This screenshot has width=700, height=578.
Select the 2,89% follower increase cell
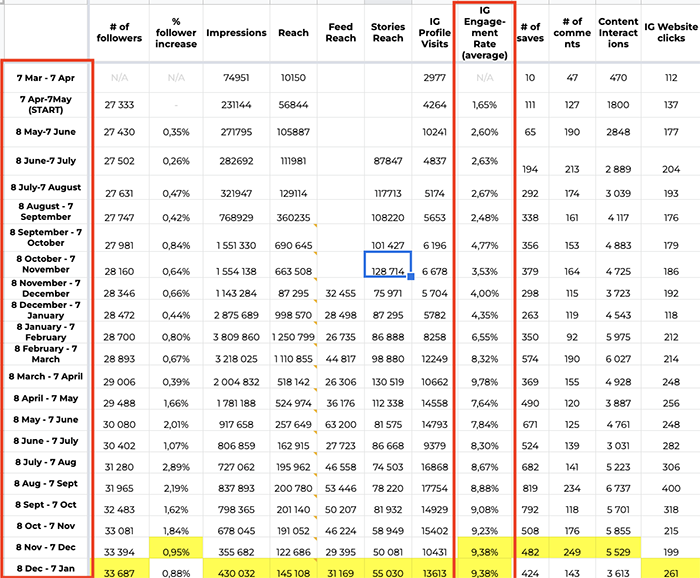tap(176, 467)
